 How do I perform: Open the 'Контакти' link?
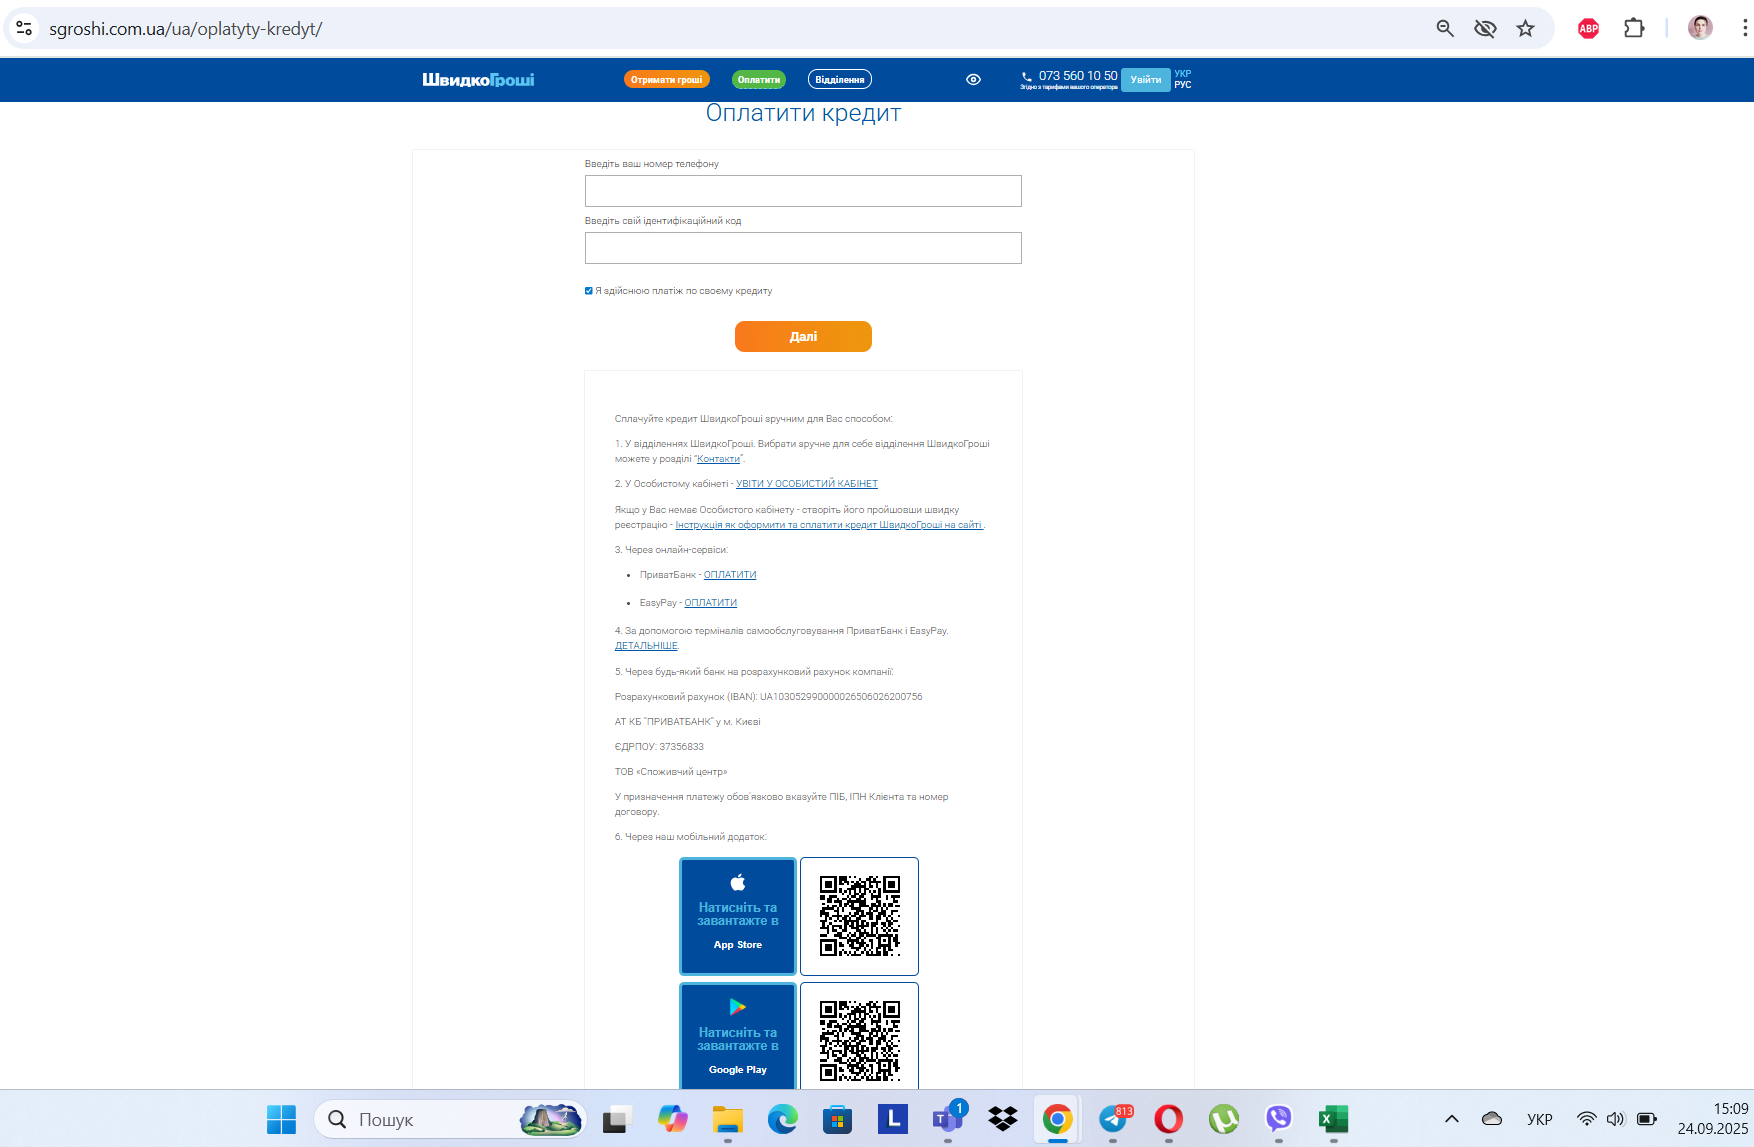coord(718,459)
